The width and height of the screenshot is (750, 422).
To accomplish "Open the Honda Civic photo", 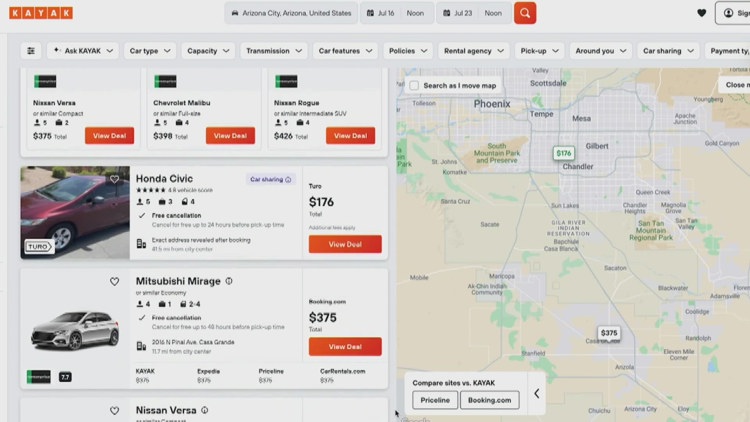I will pyautogui.click(x=75, y=212).
